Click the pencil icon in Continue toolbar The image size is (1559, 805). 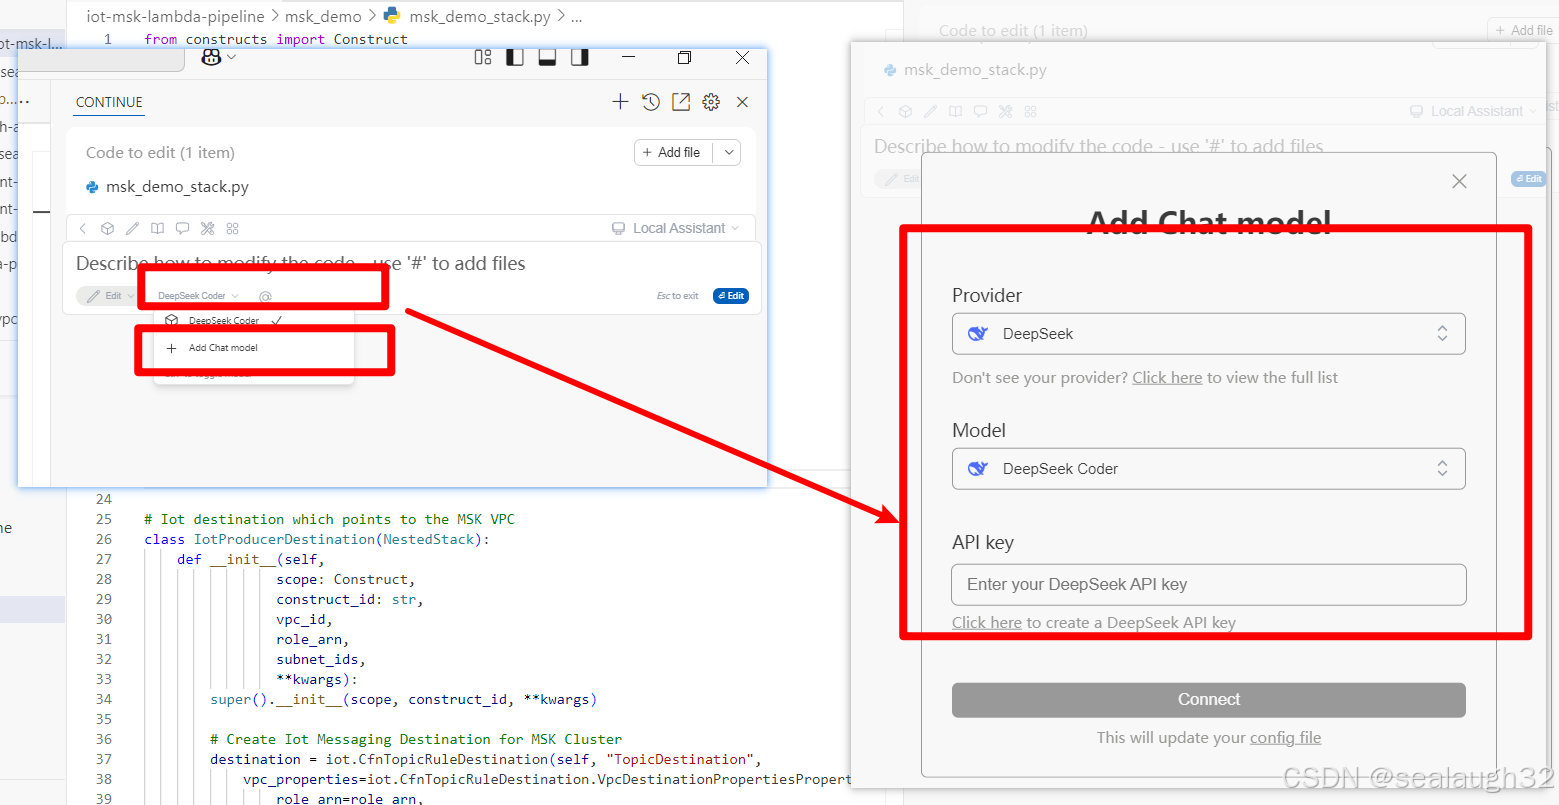[x=132, y=228]
